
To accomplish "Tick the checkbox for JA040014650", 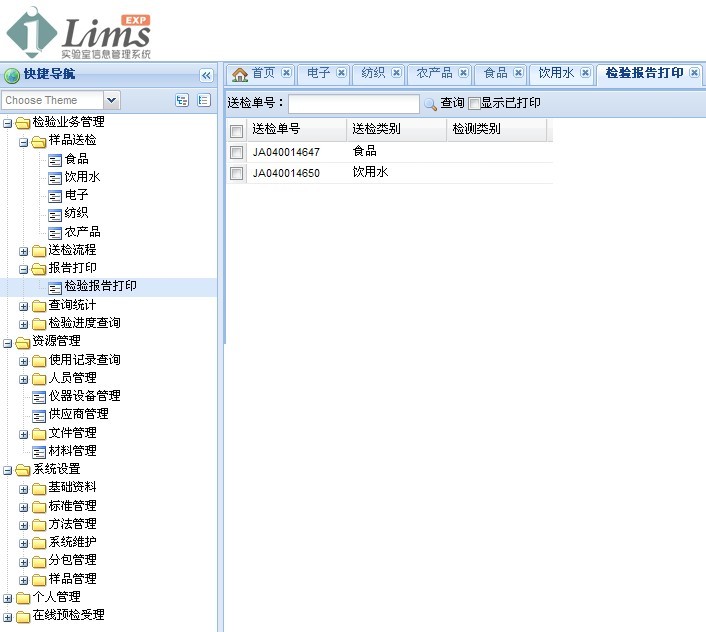I will (x=237, y=173).
